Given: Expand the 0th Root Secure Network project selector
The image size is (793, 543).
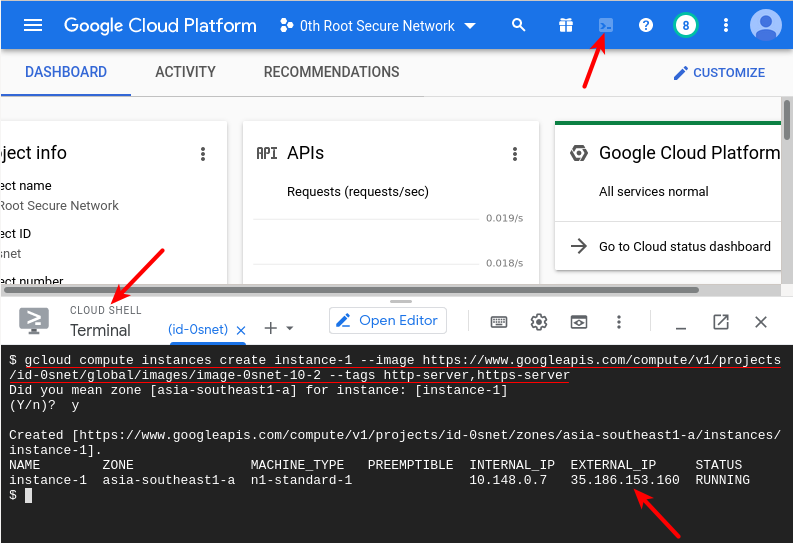Looking at the screenshot, I should click(377, 25).
